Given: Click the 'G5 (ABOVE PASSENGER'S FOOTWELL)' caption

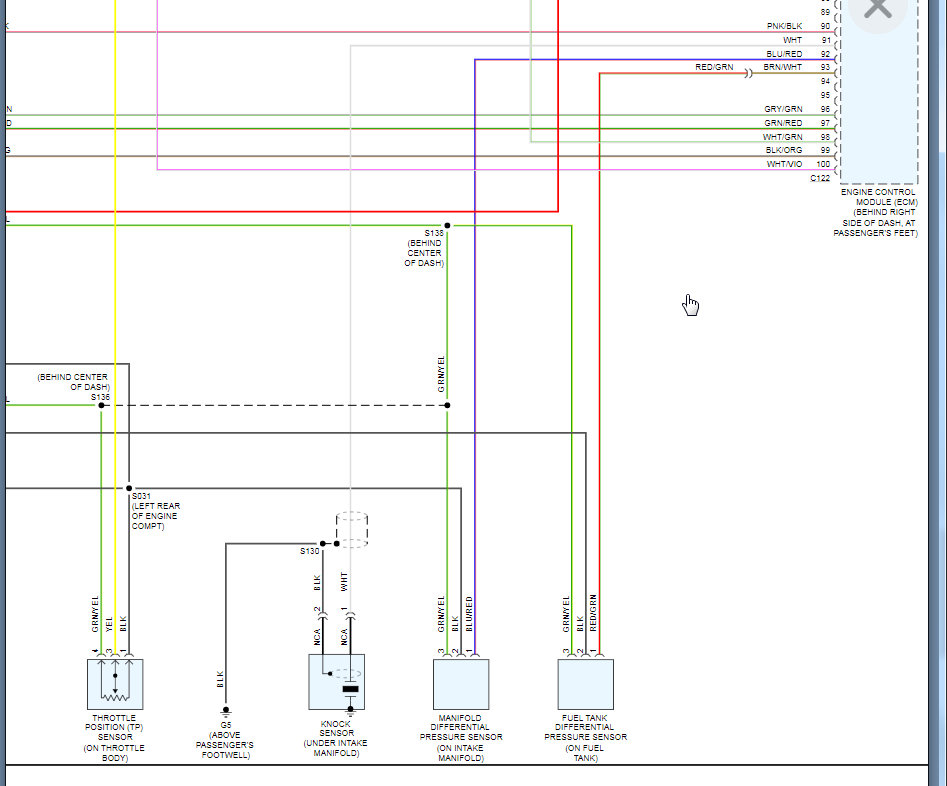Looking at the screenshot, I should (x=225, y=739).
